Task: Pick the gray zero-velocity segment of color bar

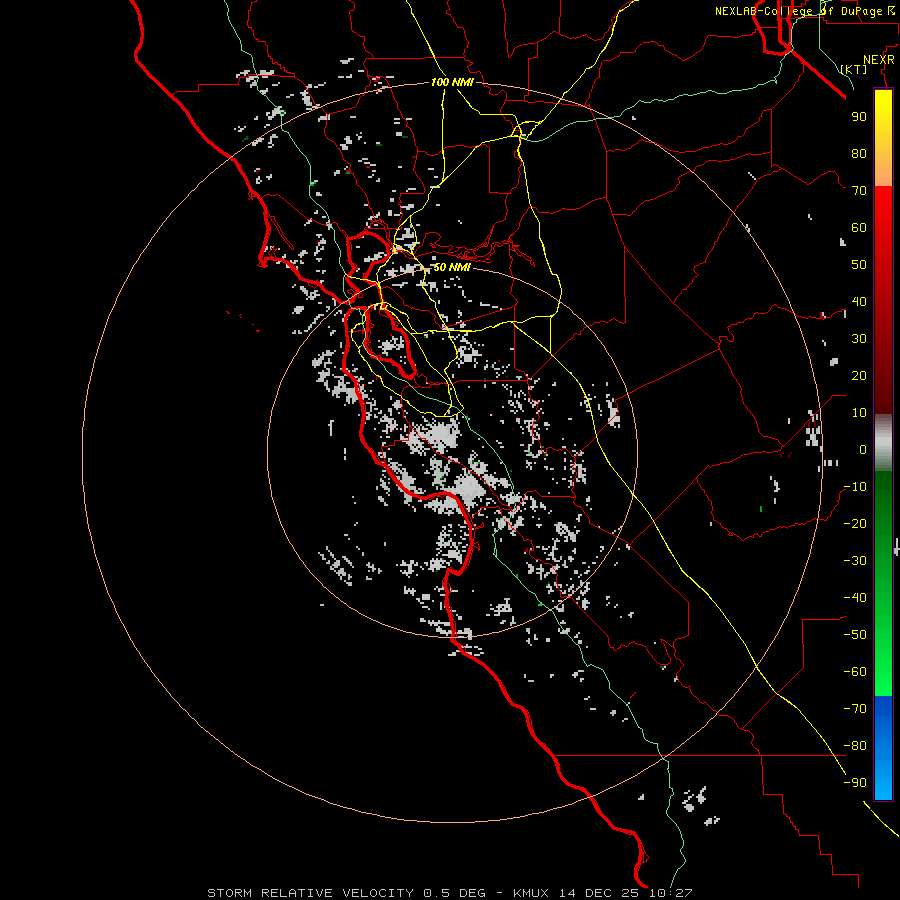Action: 883,443
